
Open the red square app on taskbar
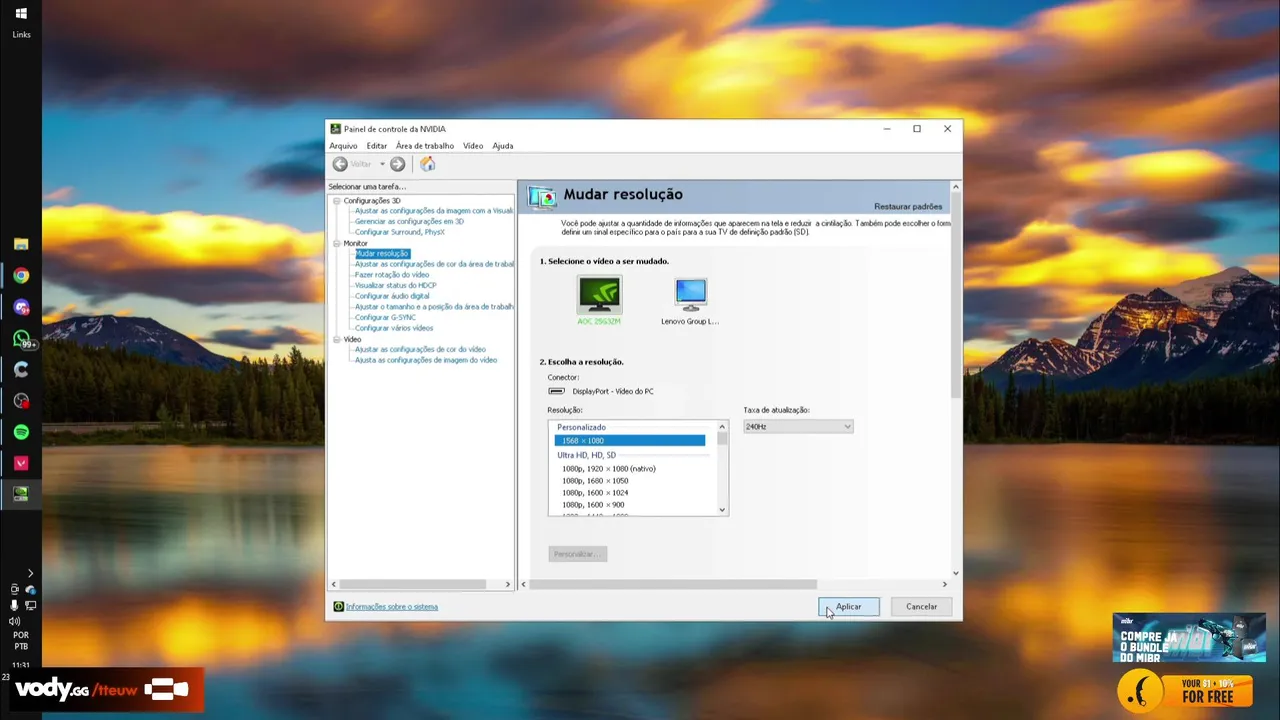tap(21, 463)
